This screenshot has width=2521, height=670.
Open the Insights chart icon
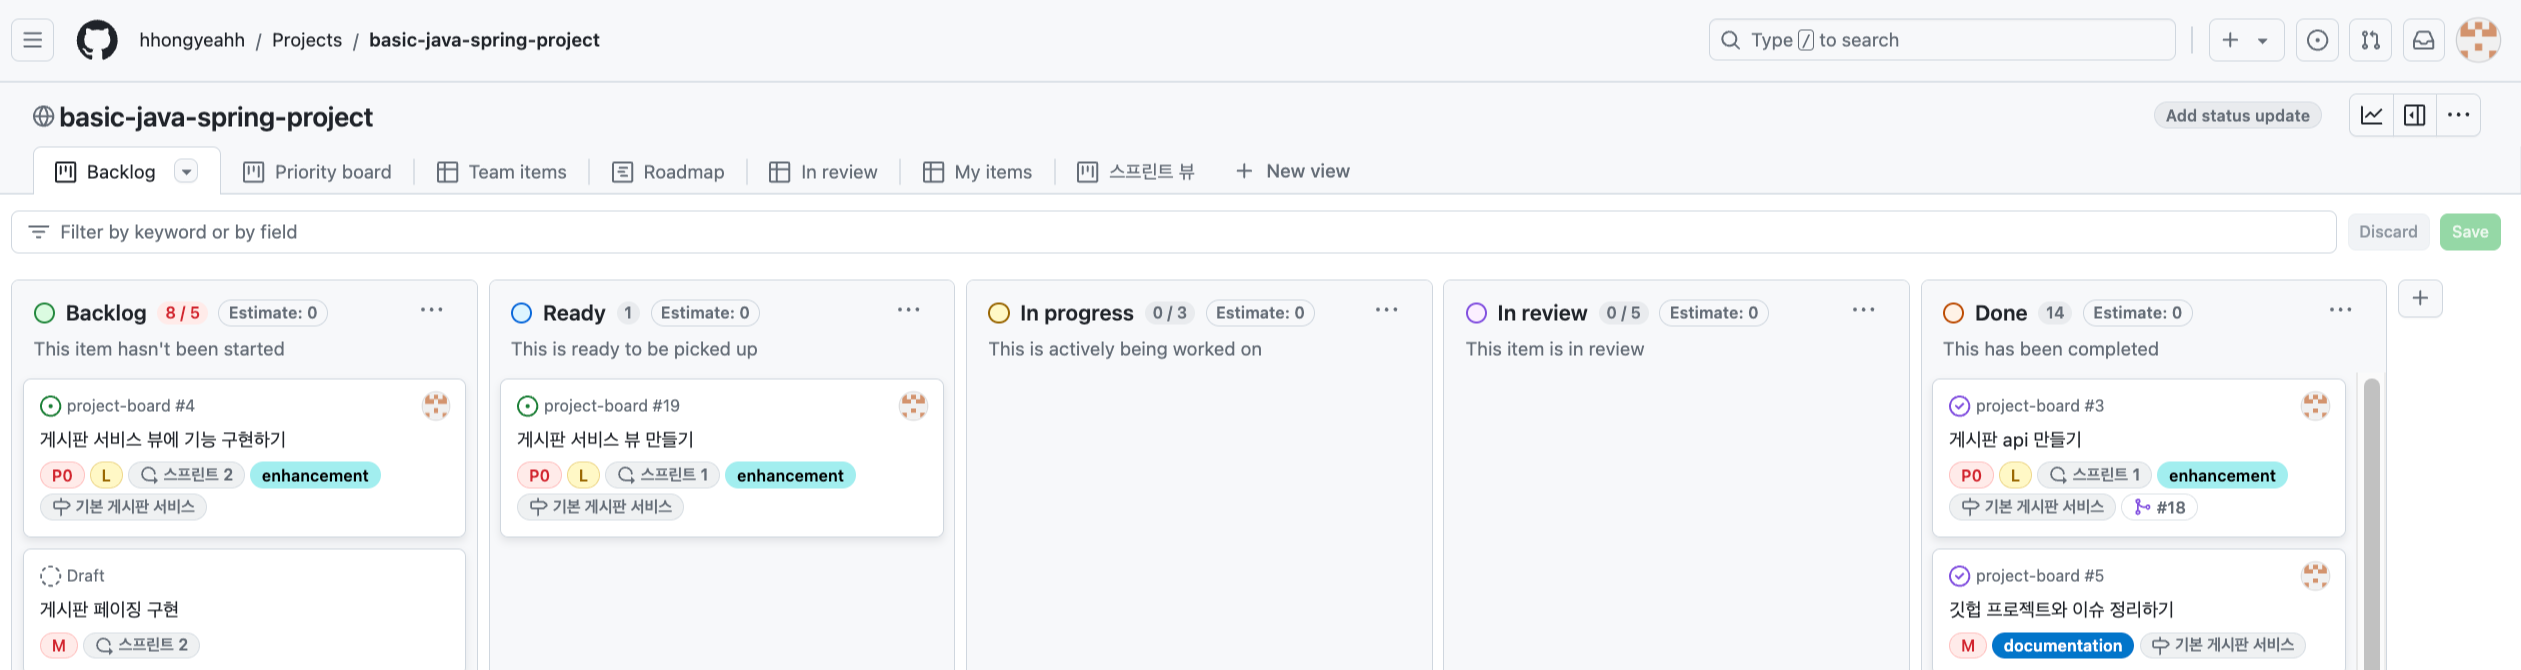coord(2371,115)
